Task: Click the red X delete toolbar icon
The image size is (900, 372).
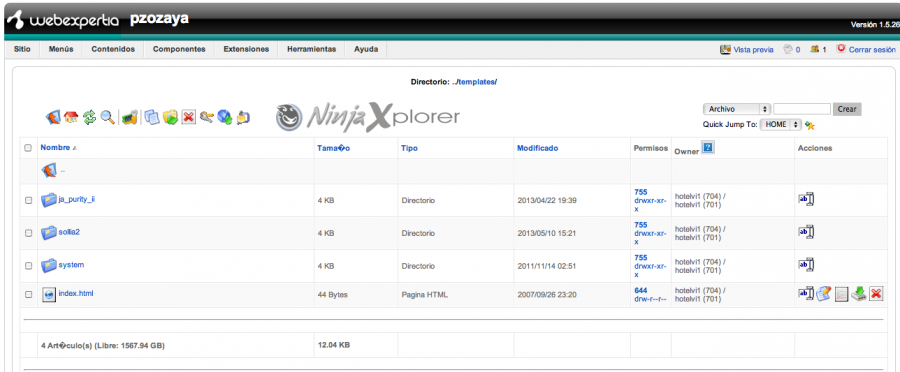Action: 188,117
